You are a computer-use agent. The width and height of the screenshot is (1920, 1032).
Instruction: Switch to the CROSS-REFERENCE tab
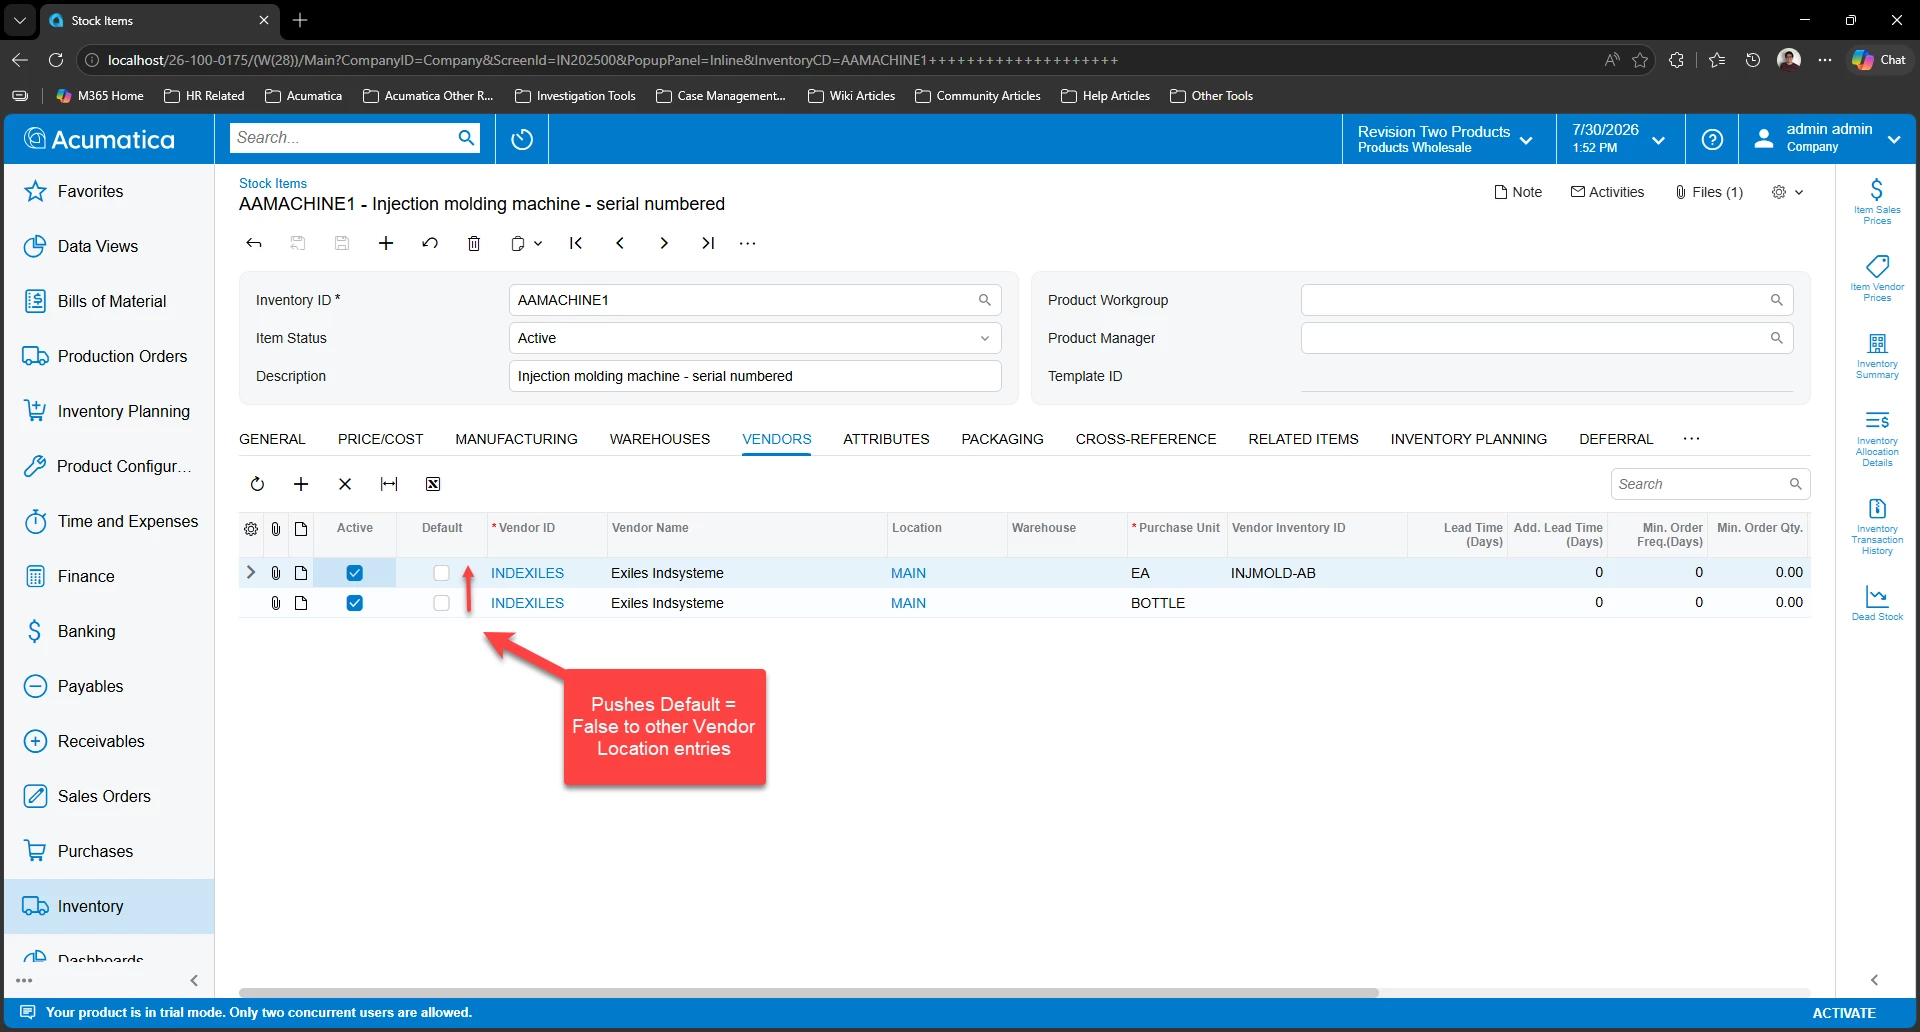pos(1146,439)
